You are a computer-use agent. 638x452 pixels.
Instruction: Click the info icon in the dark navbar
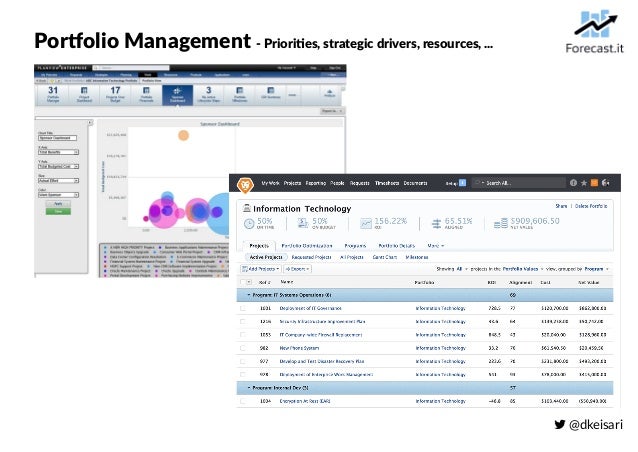pos(573,183)
